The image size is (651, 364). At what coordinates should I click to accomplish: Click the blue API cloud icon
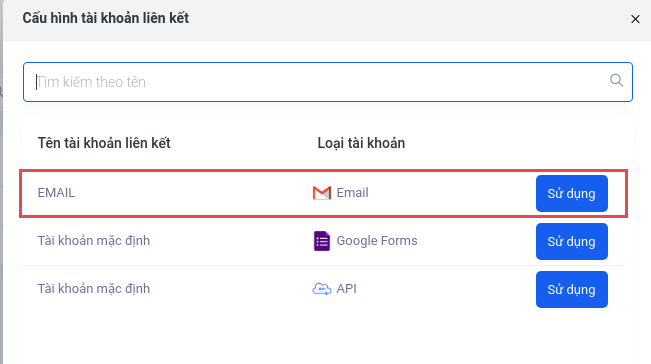click(x=322, y=288)
